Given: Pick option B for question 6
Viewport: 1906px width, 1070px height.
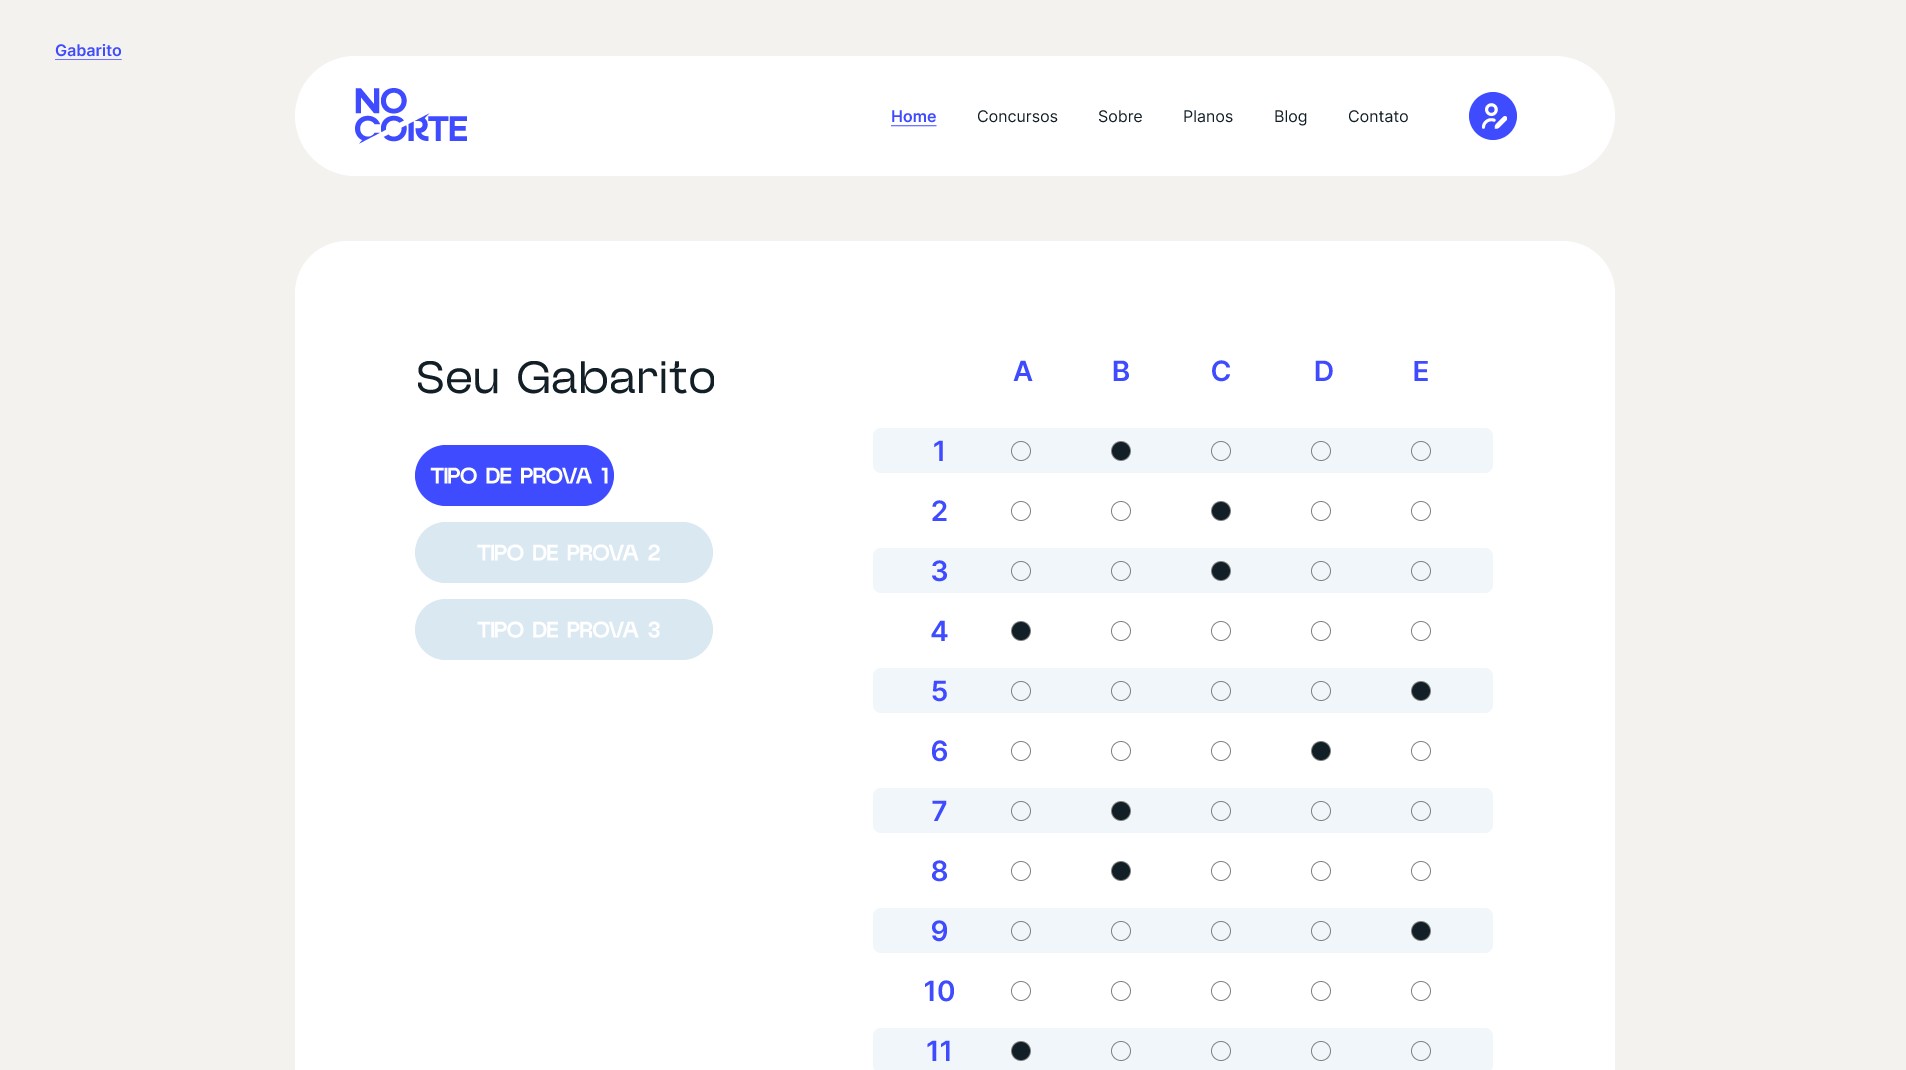Looking at the screenshot, I should (1120, 751).
